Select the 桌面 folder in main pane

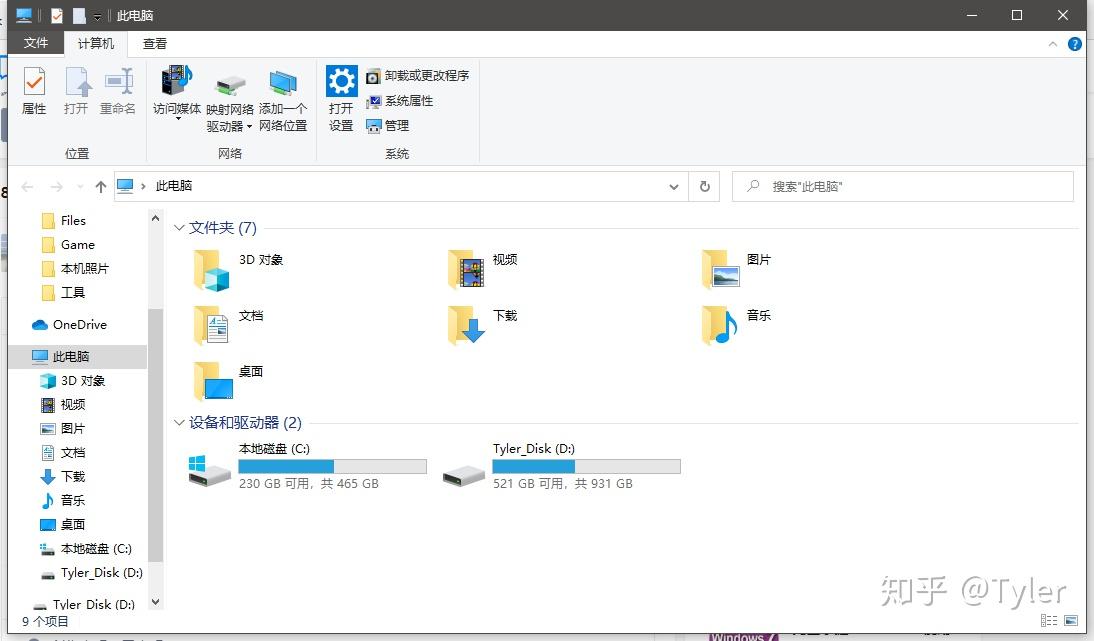tap(229, 382)
